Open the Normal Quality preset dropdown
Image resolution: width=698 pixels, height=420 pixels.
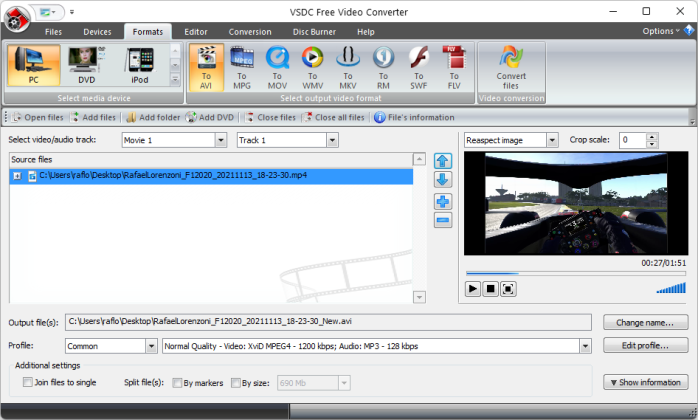tap(585, 346)
